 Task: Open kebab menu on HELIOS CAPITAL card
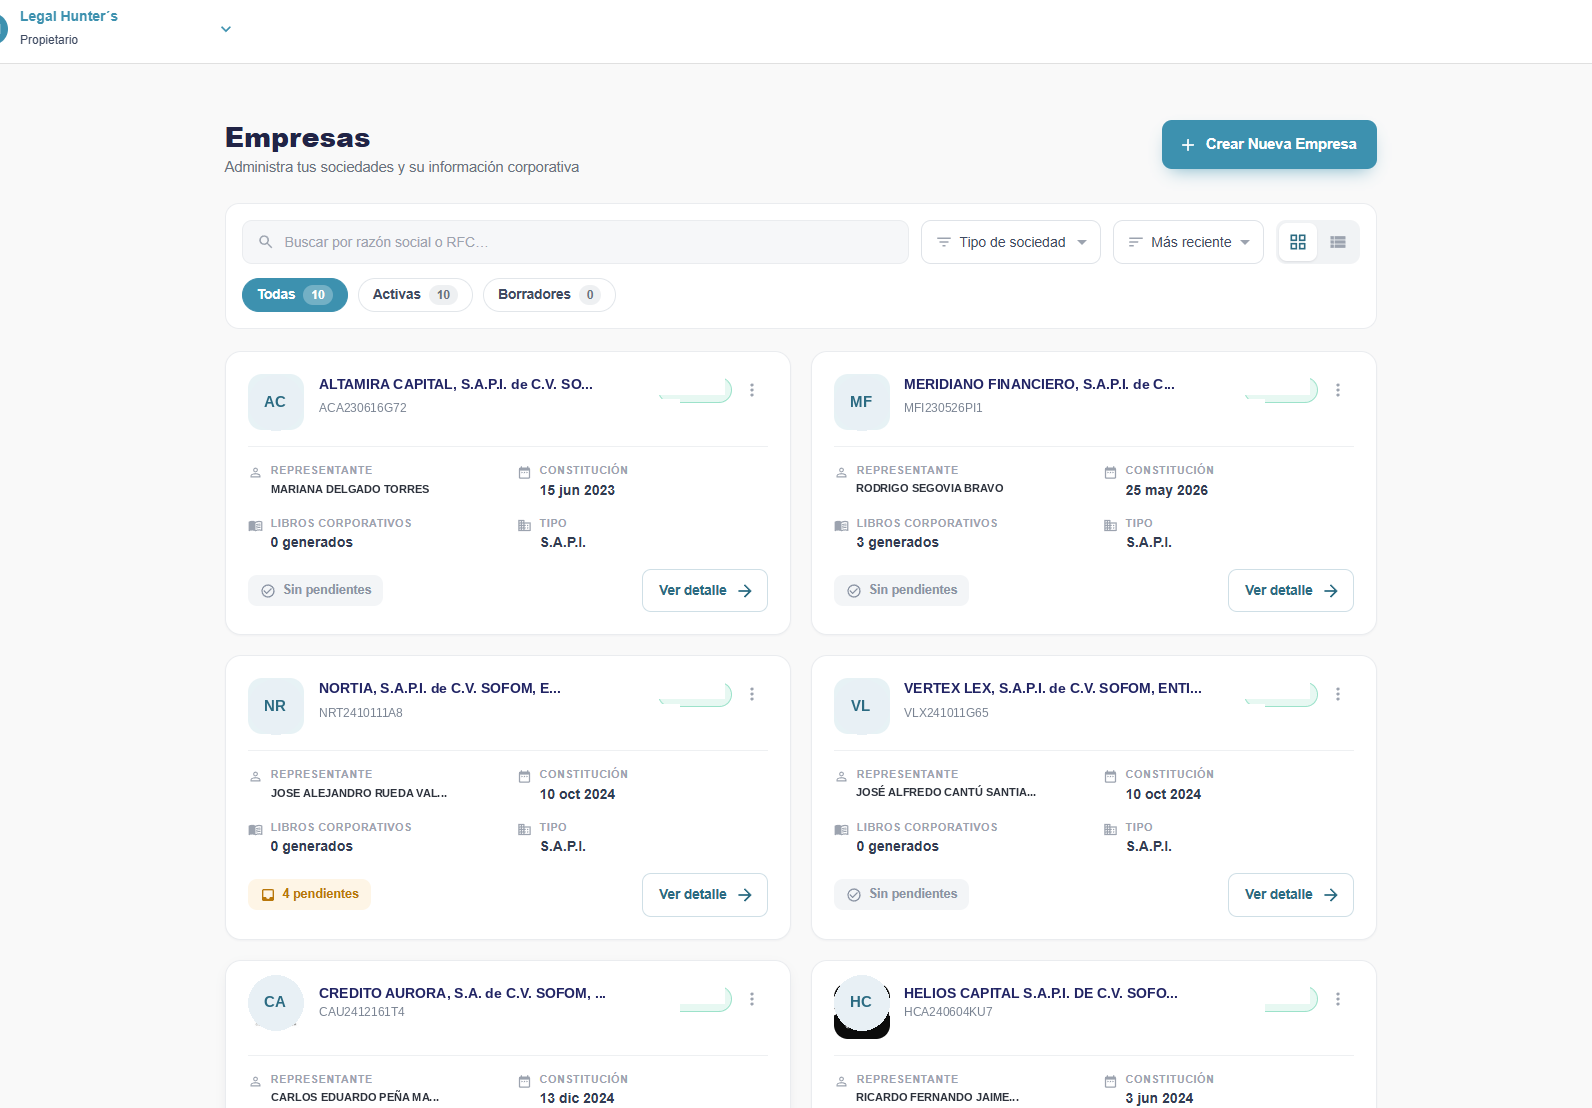1338,999
